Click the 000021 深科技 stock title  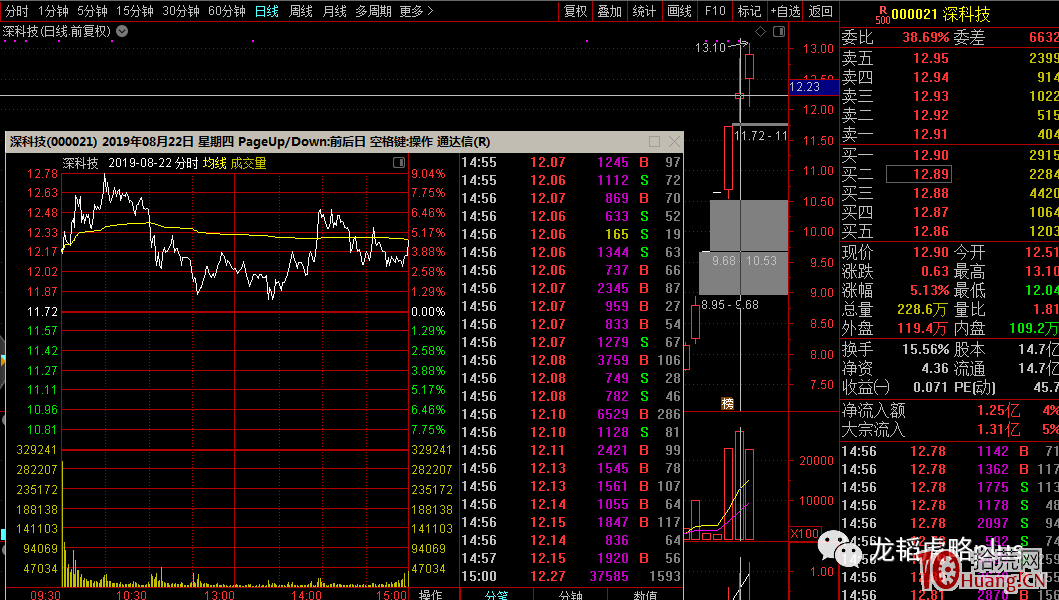(941, 14)
